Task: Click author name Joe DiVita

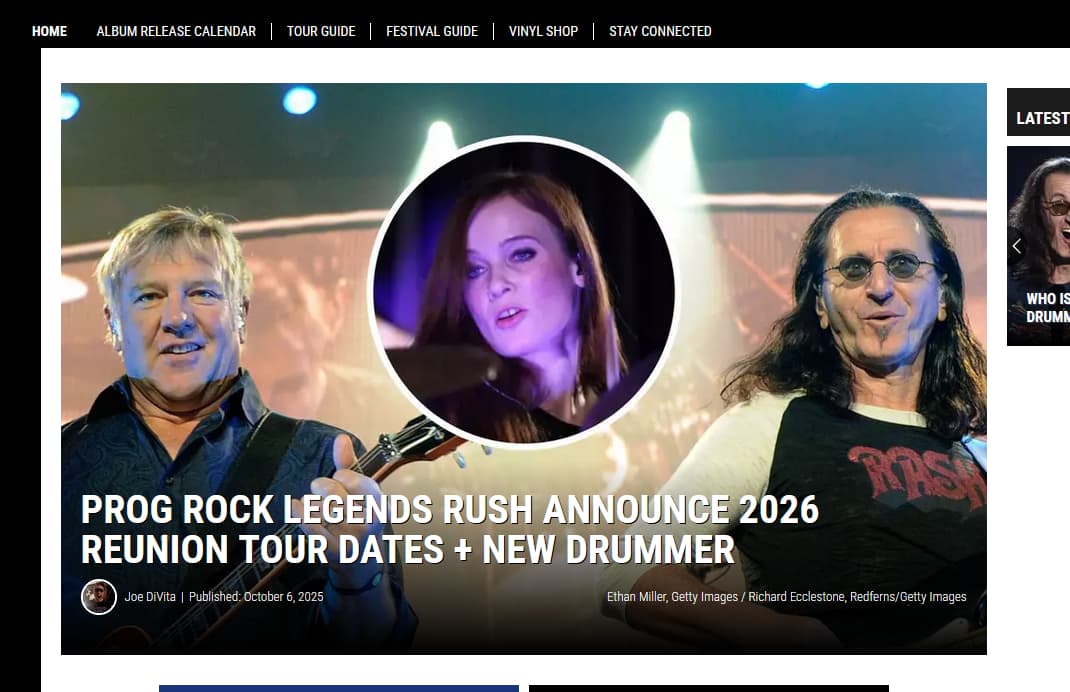Action: pyautogui.click(x=149, y=596)
